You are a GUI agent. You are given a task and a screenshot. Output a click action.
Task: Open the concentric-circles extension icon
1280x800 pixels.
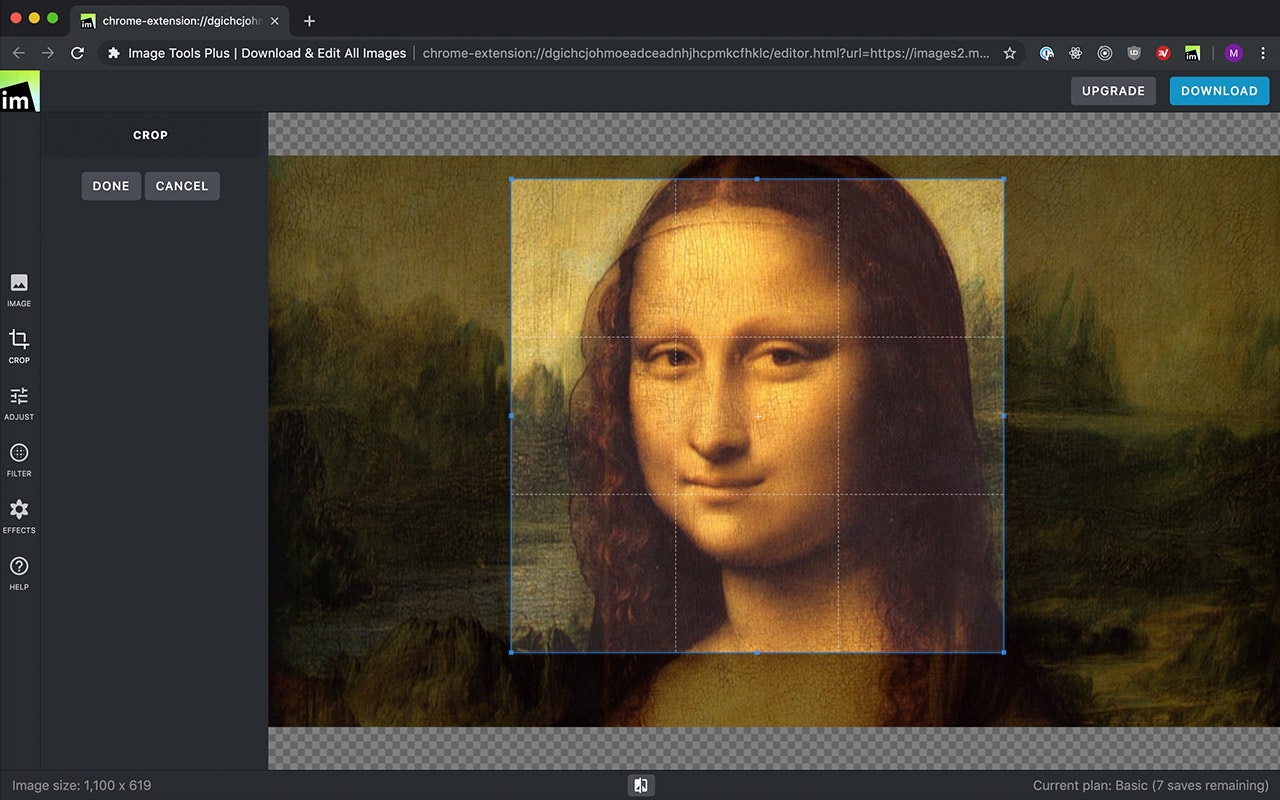click(1105, 53)
